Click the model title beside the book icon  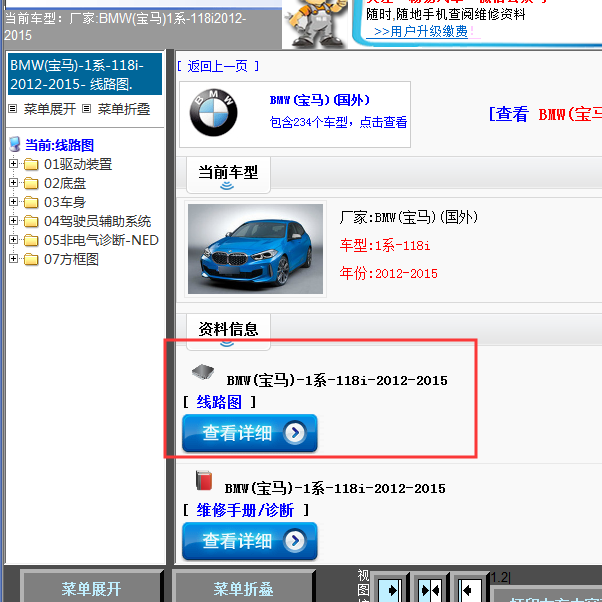335,488
